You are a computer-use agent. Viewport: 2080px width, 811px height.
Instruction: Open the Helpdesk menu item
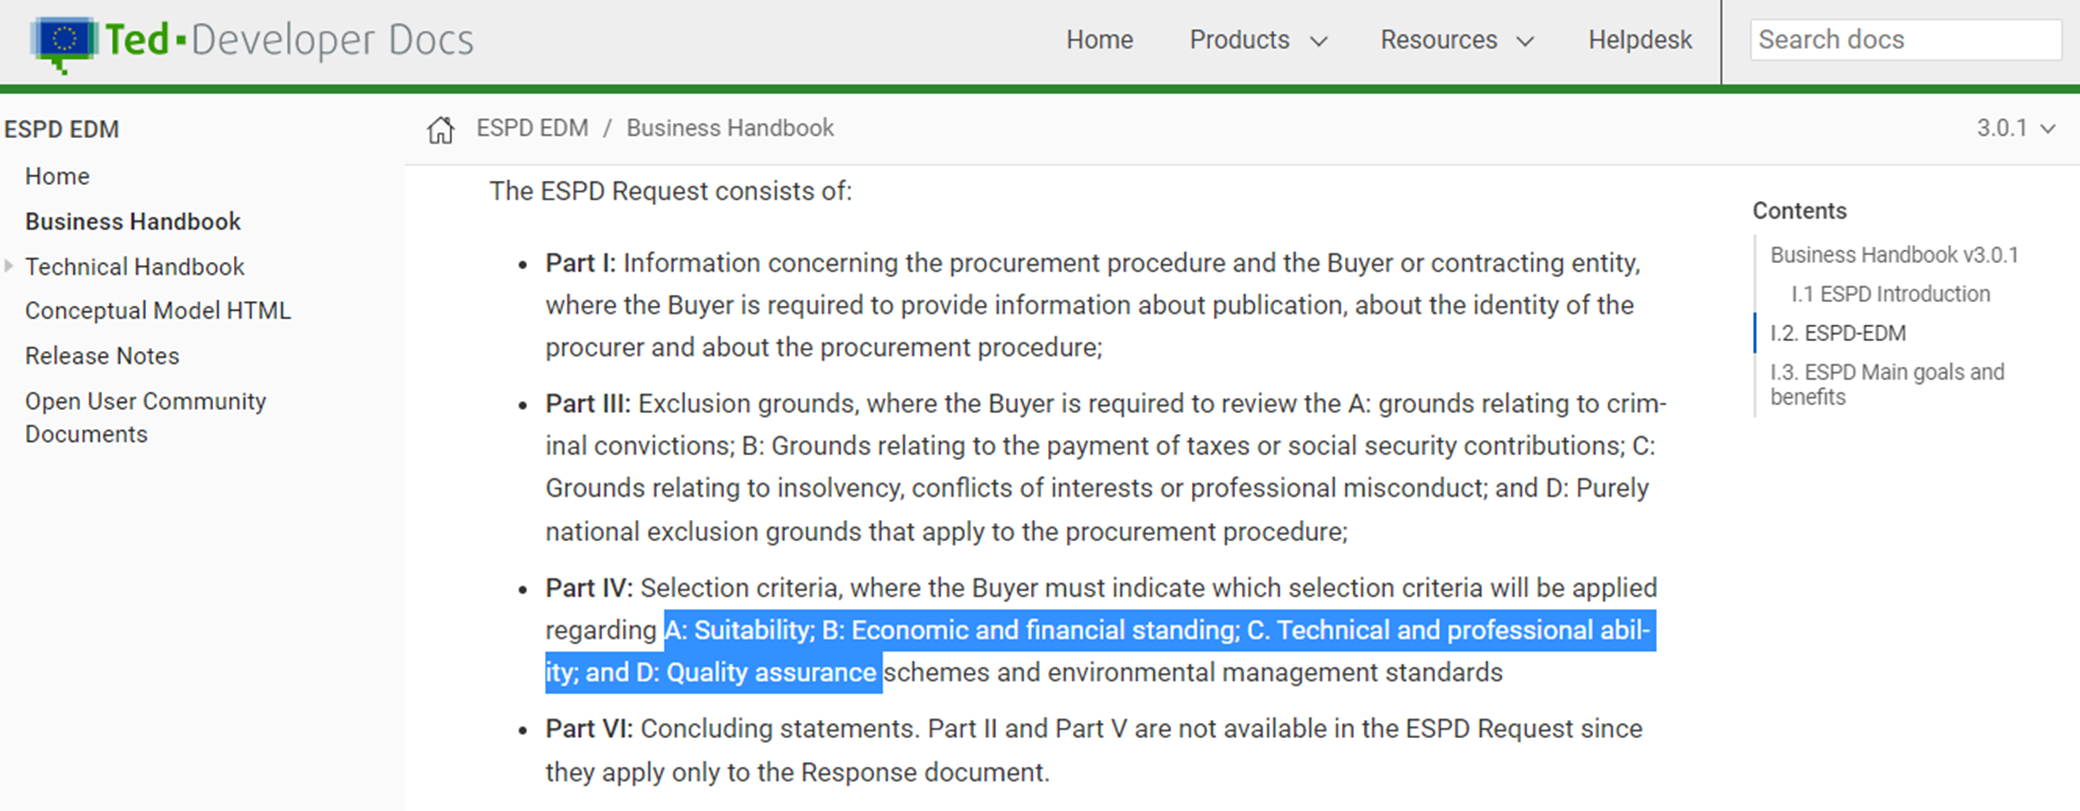[x=1639, y=40]
